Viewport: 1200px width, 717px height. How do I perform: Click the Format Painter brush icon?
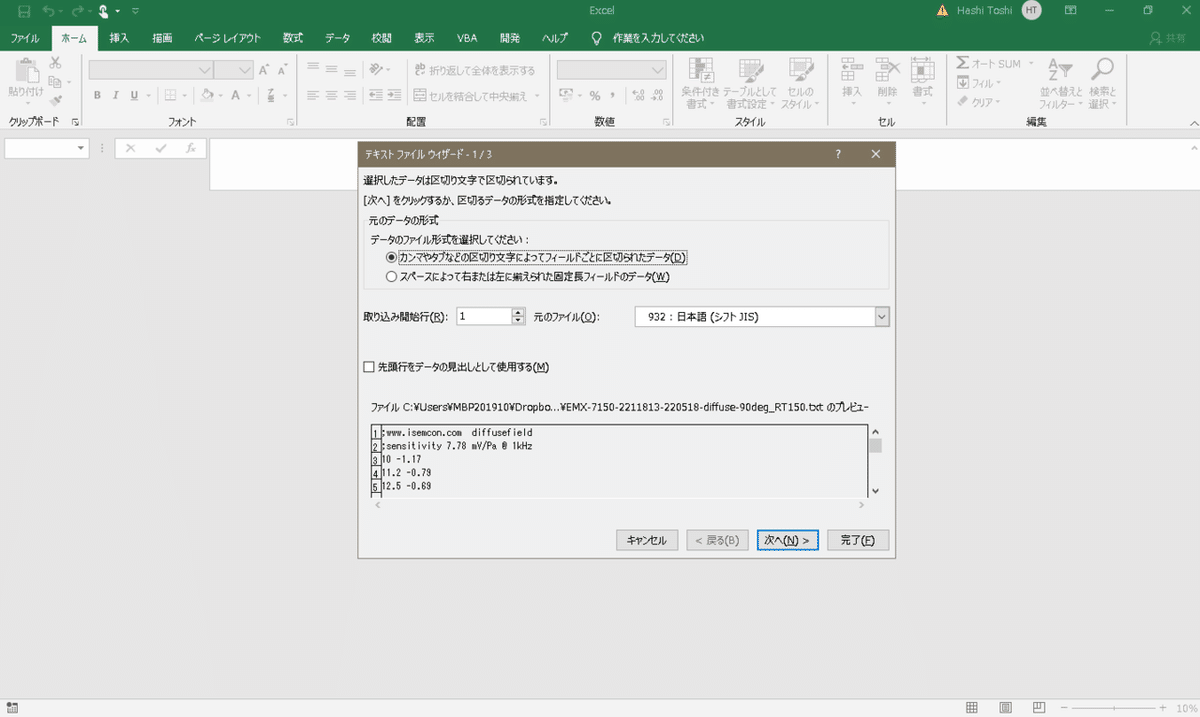tap(55, 100)
